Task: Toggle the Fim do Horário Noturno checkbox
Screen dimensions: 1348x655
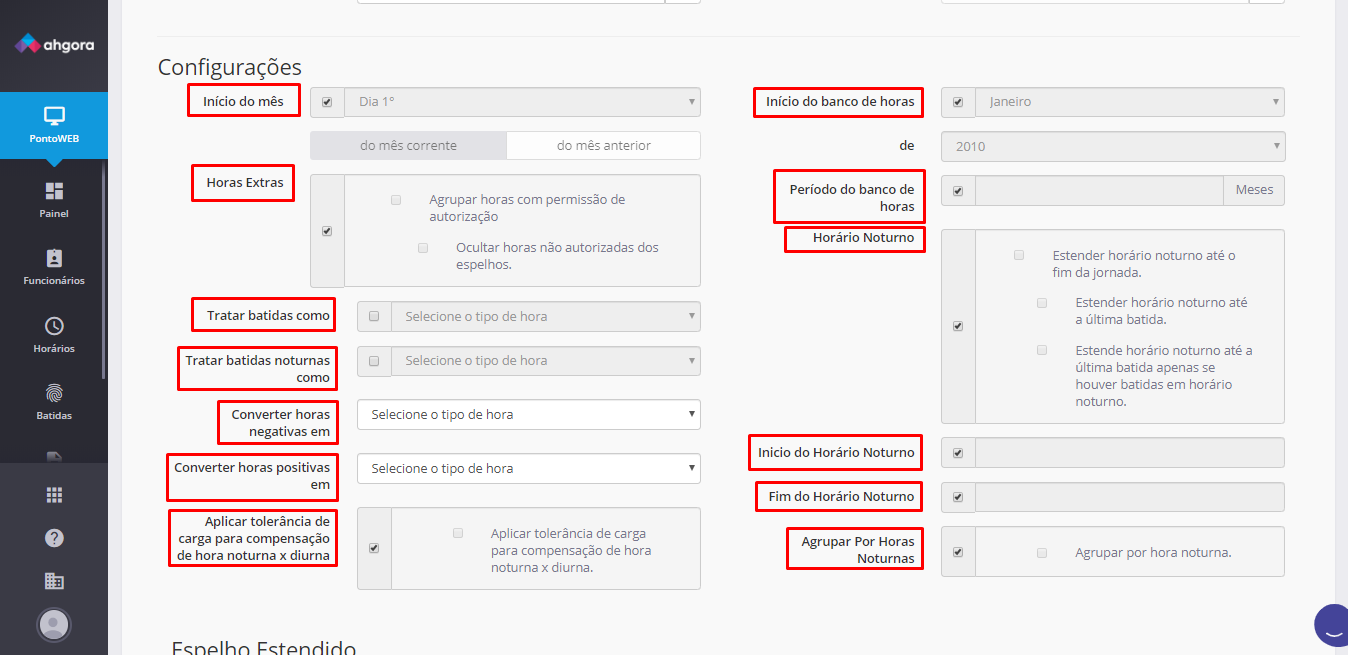Action: pyautogui.click(x=958, y=497)
